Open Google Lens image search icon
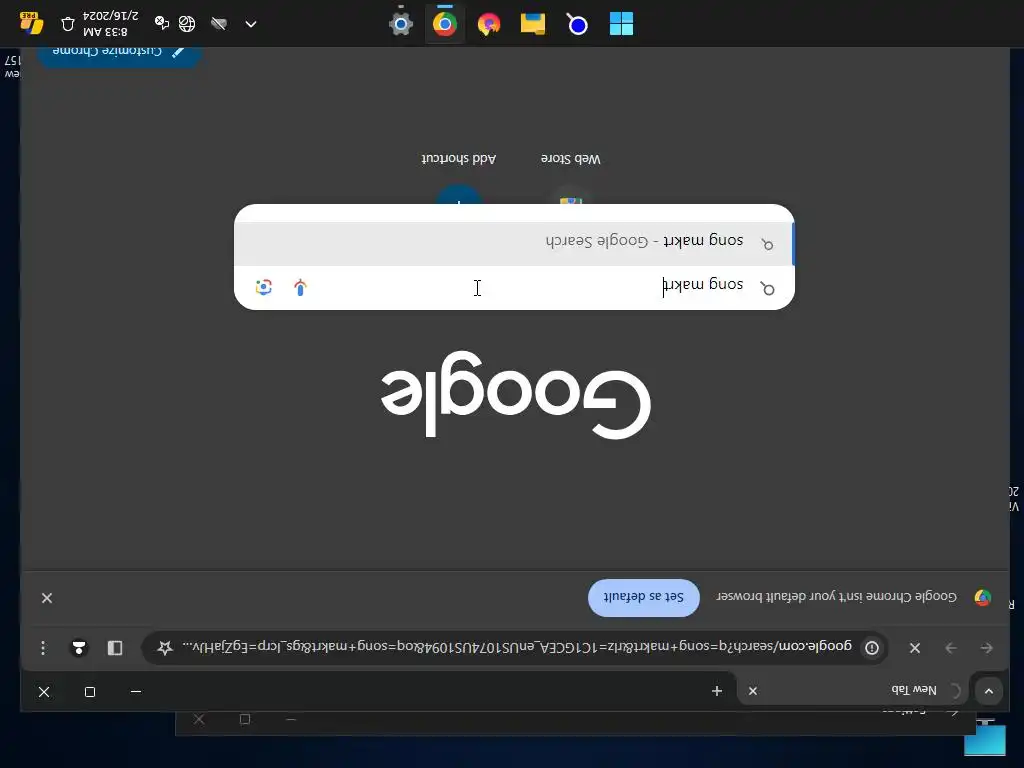Screen dimensions: 1024x768 [264, 287]
